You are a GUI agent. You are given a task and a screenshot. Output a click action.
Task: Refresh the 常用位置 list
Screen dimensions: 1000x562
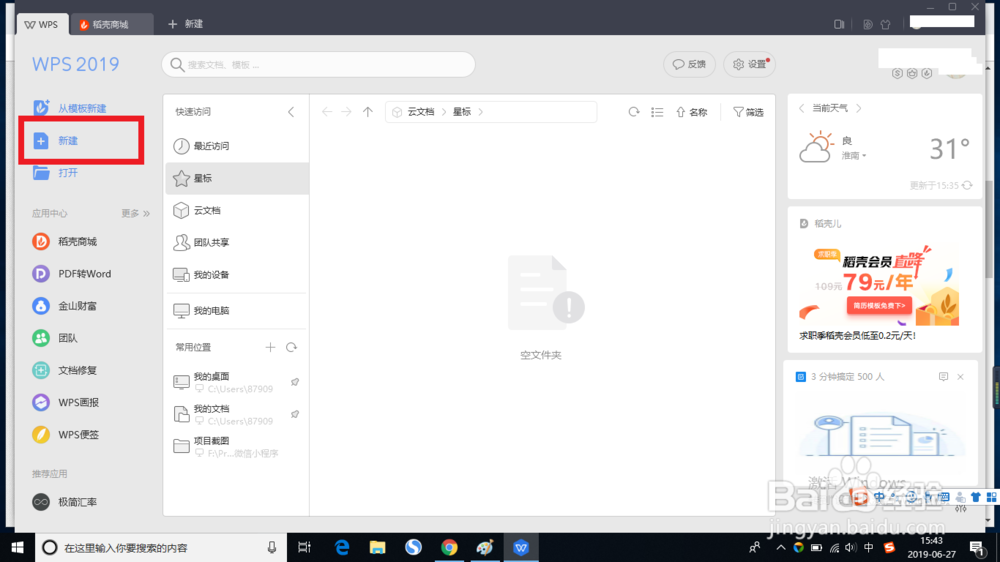tap(291, 347)
